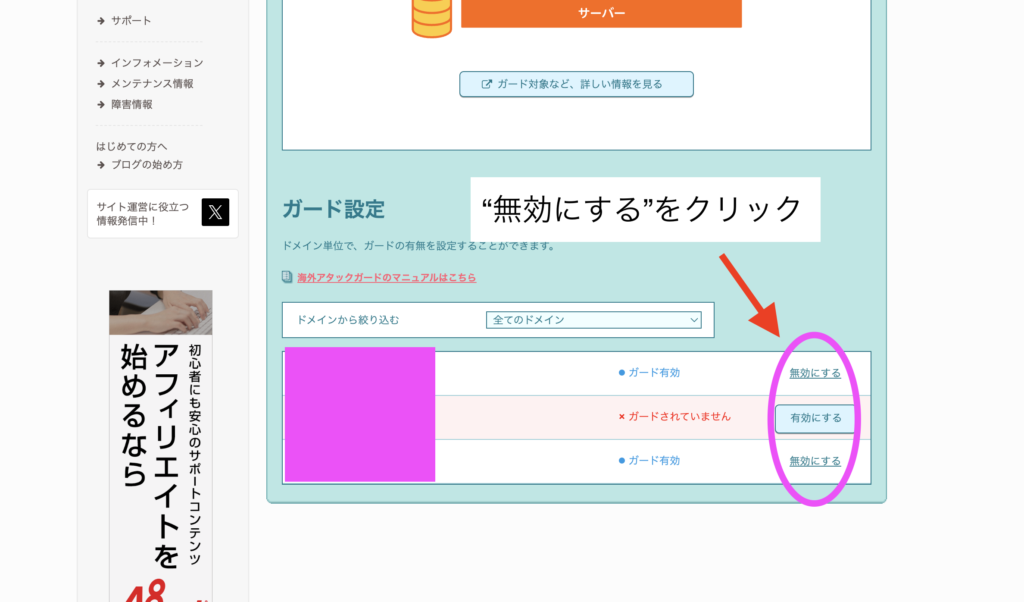The image size is (1024, 602).
Task: Click the red ガードされていません status
Action: pos(674,416)
